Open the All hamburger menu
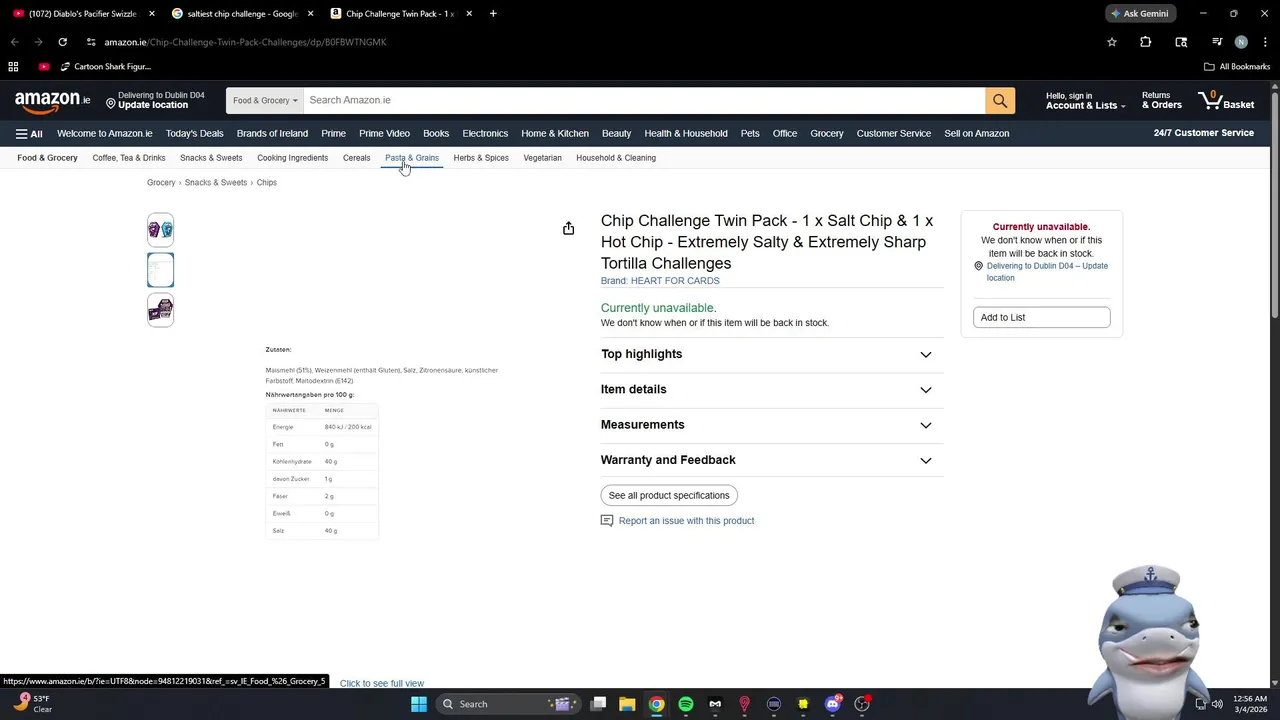 (x=29, y=133)
